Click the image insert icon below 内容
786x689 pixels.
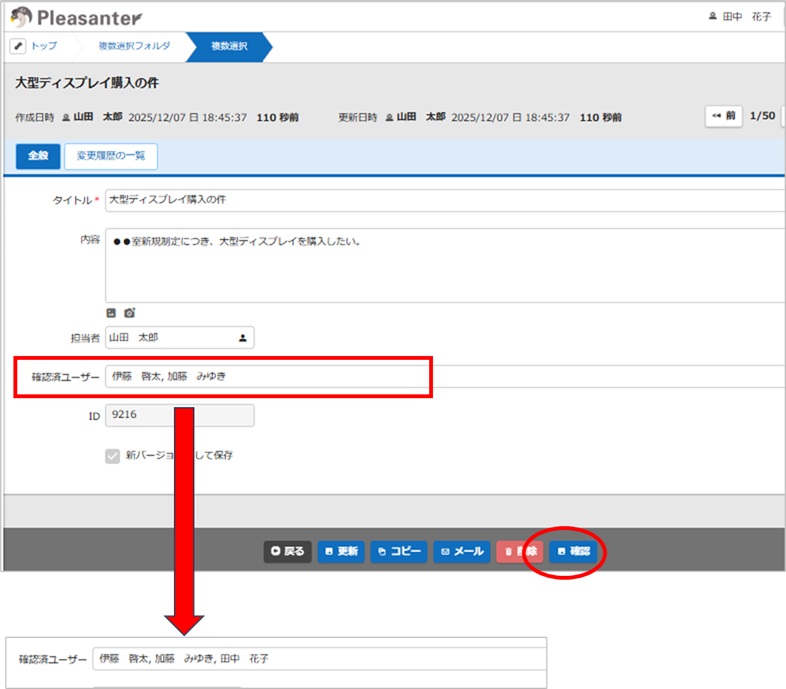[112, 312]
